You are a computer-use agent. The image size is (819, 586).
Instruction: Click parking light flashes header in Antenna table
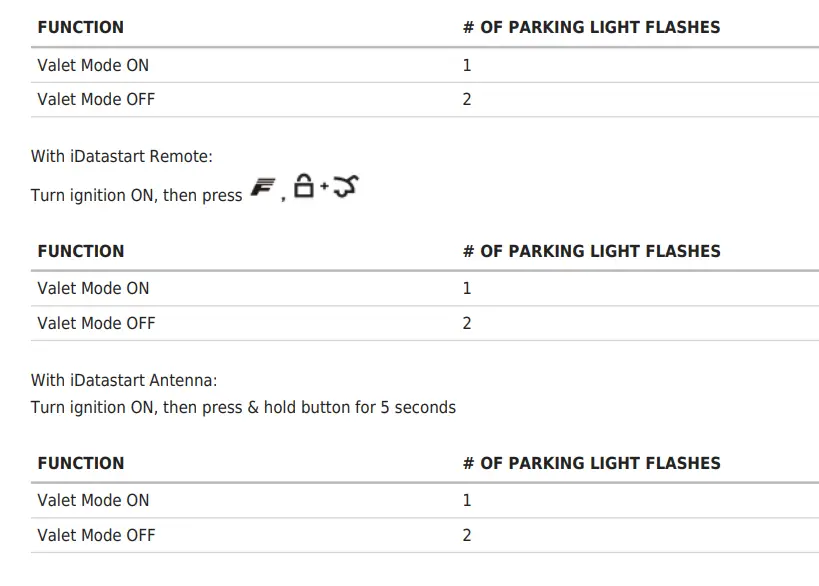[x=590, y=463]
